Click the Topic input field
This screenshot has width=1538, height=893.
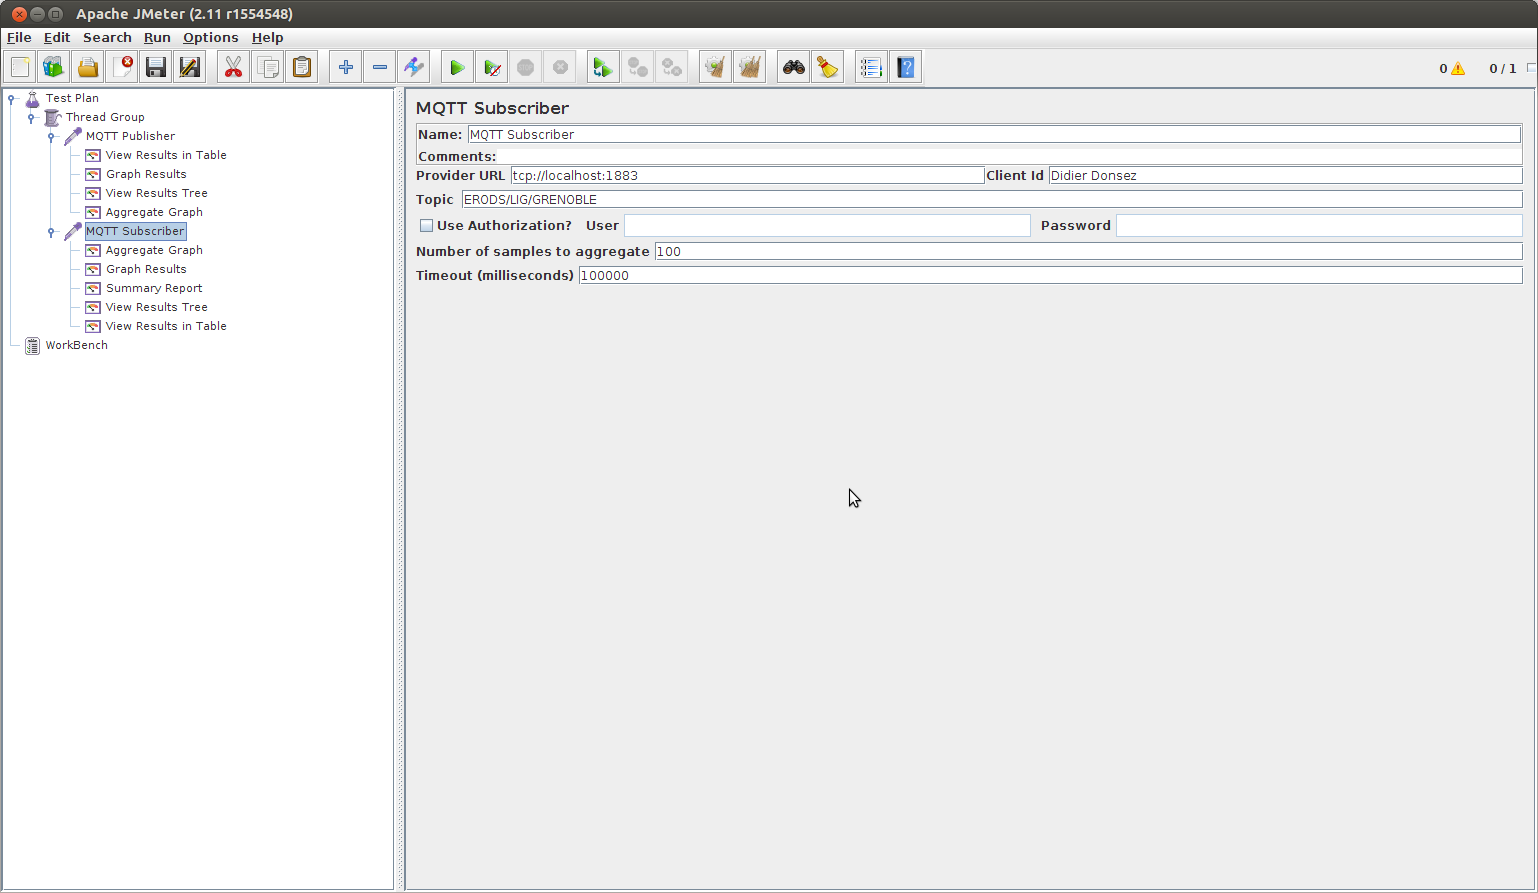[992, 199]
